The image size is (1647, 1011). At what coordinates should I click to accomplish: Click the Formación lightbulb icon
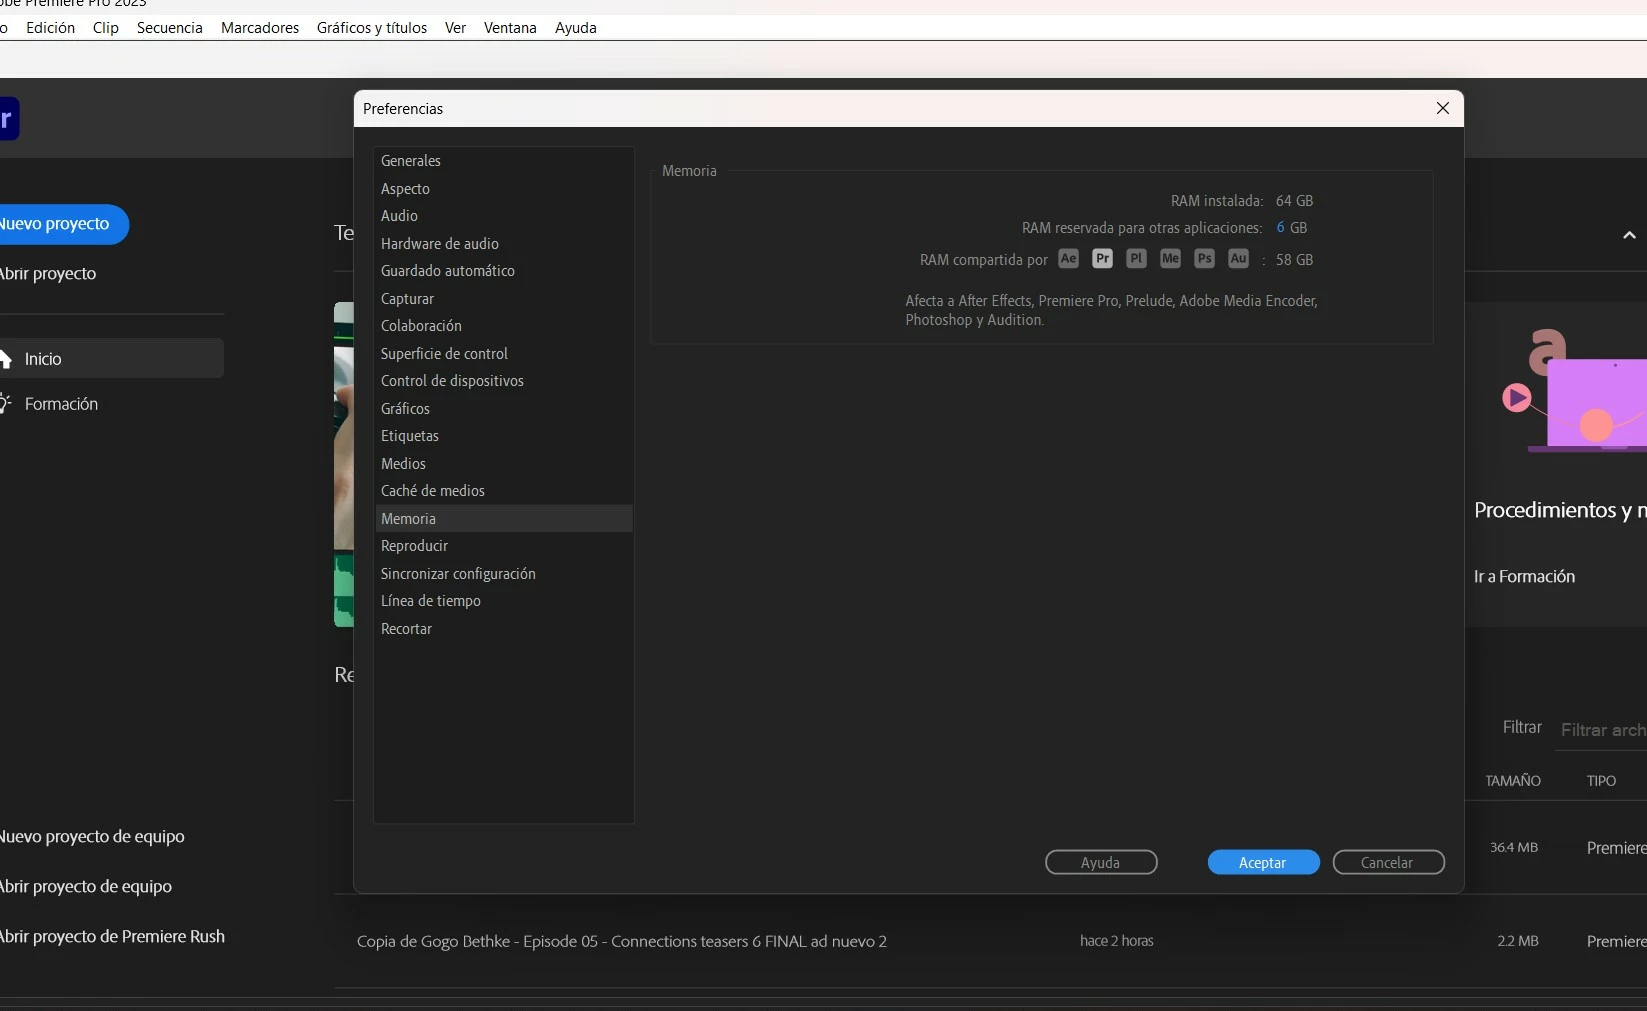pyautogui.click(x=4, y=404)
